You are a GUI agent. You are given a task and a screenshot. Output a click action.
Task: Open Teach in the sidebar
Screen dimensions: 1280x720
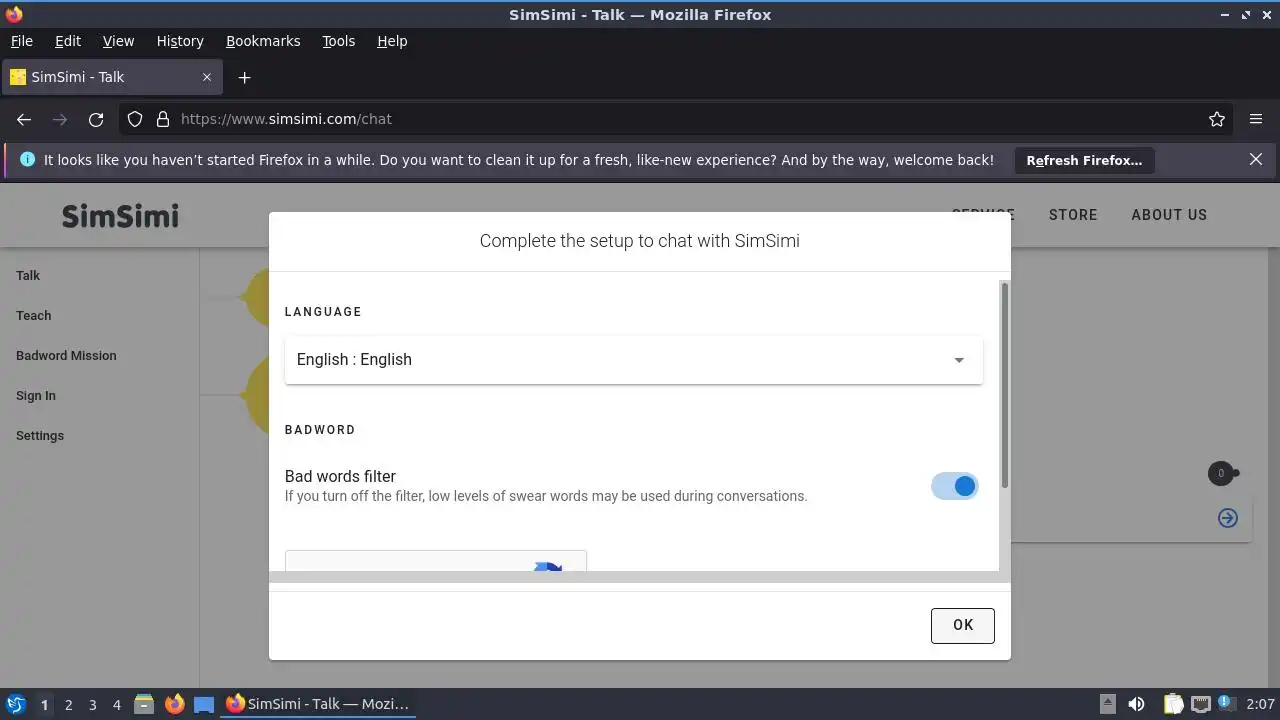pos(33,315)
